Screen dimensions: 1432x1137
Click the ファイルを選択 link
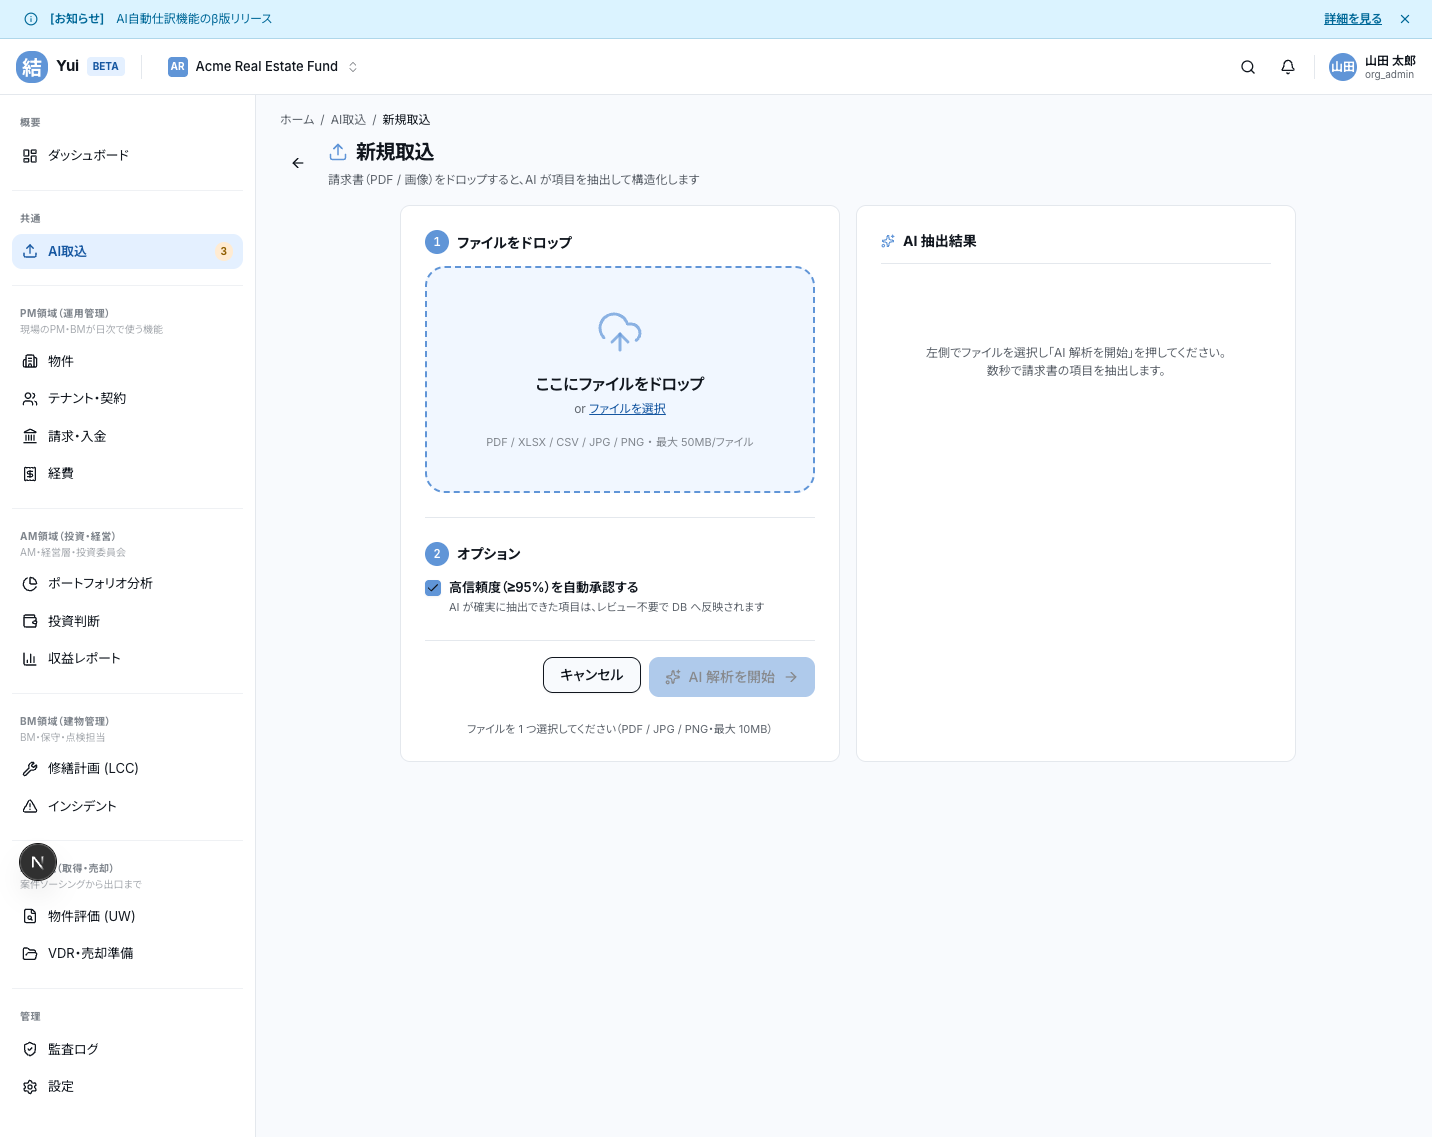pos(627,409)
